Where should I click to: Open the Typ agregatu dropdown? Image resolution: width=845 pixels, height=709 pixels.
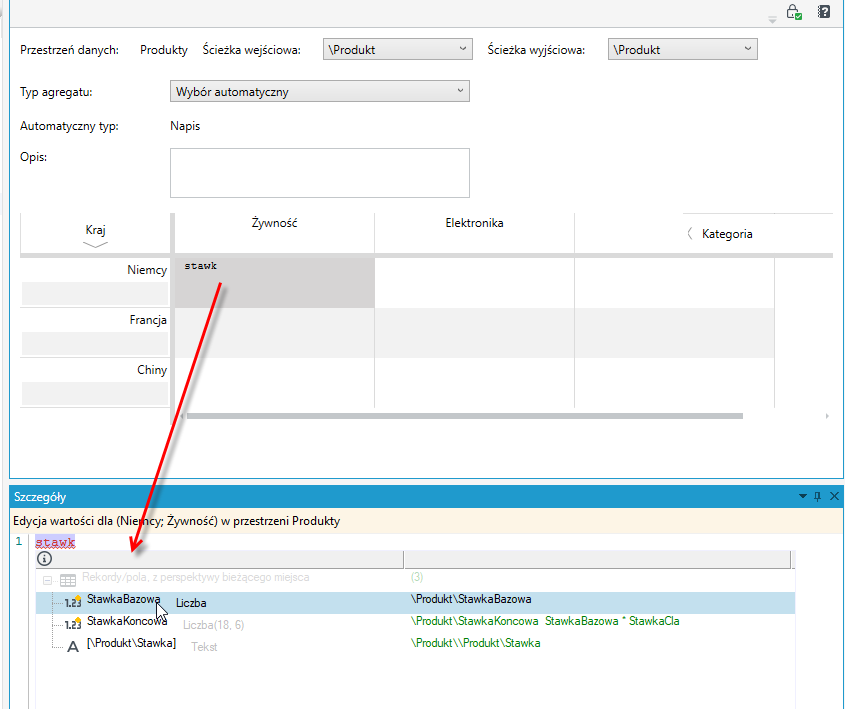(320, 91)
